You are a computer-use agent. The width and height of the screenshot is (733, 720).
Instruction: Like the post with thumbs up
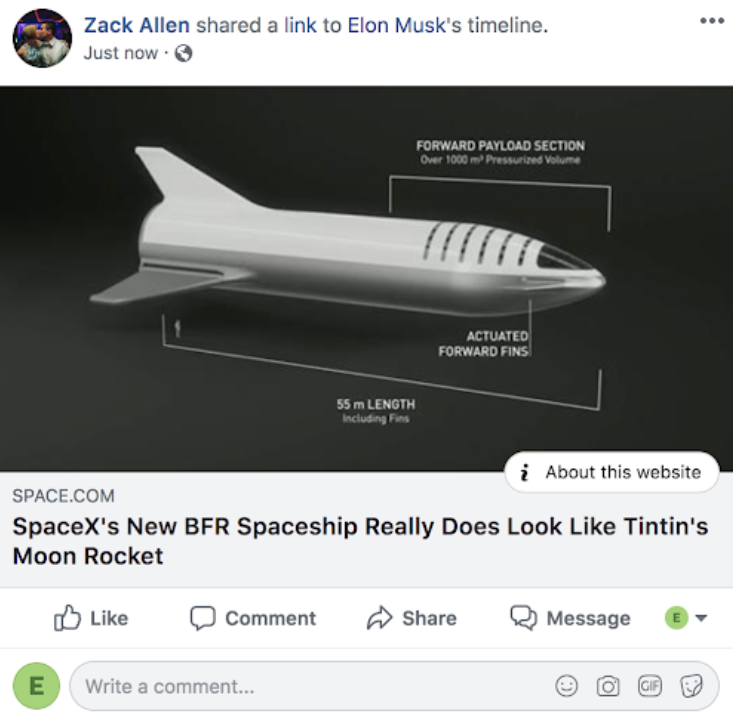tap(90, 618)
